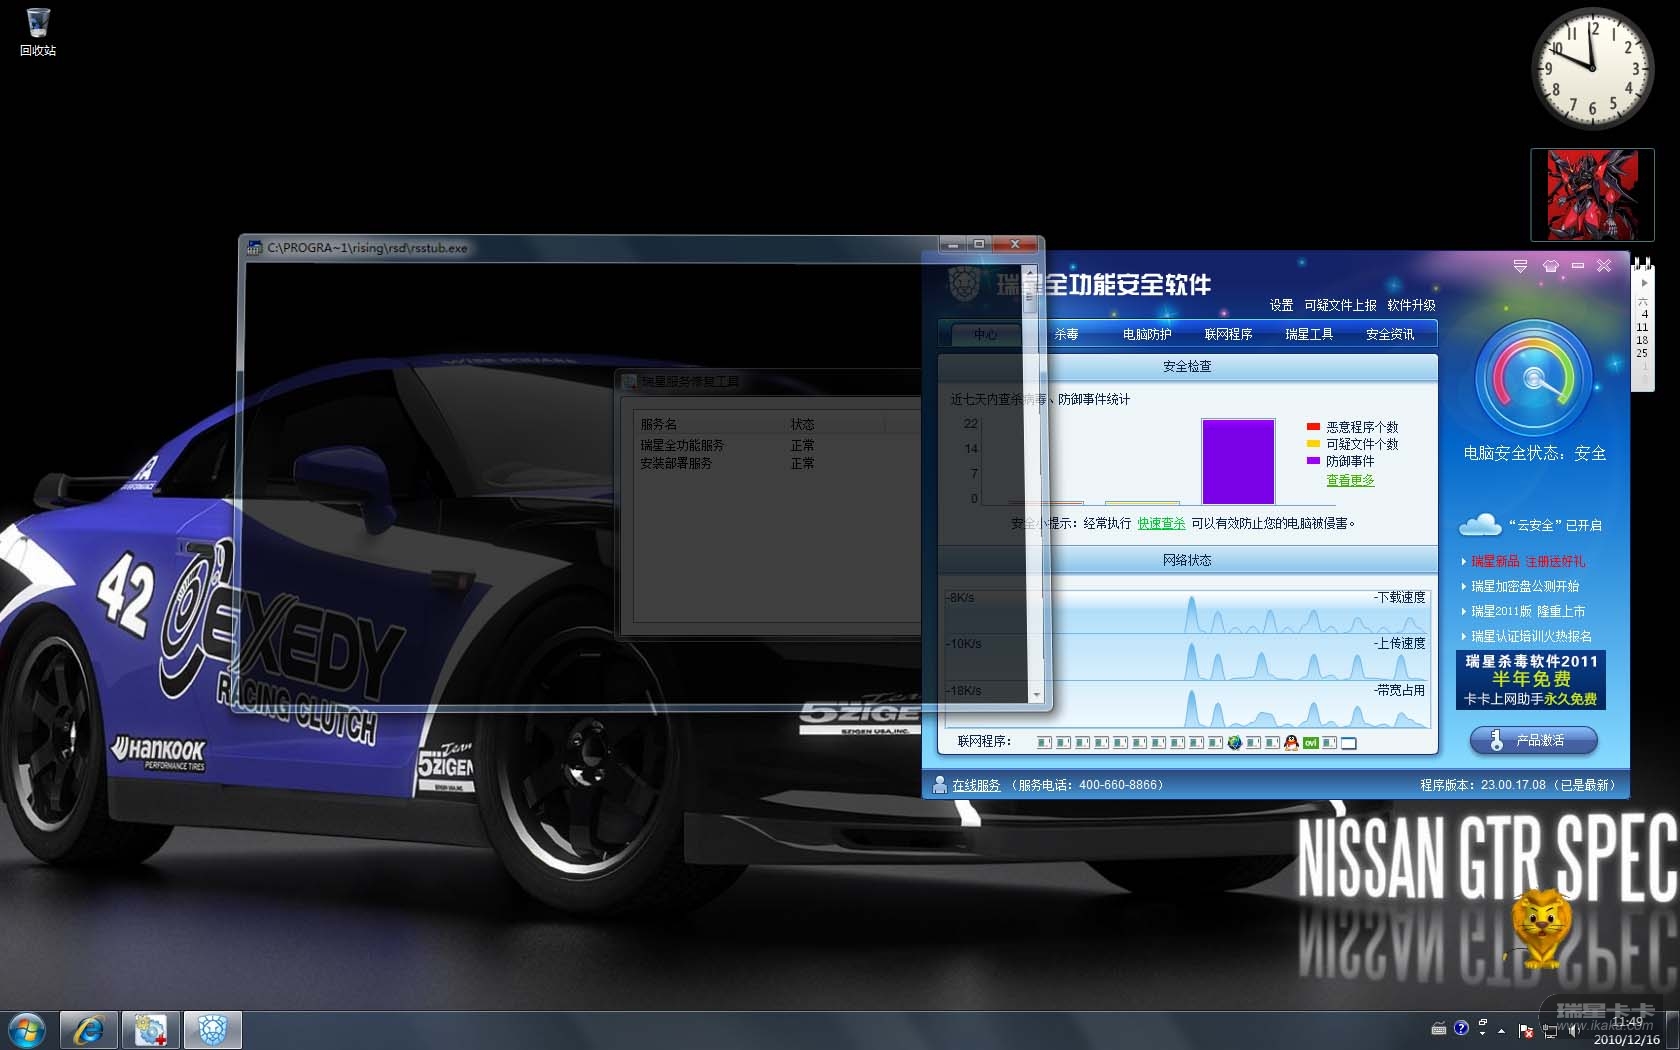Open the 杀毒 (antivirus) tab
The width and height of the screenshot is (1680, 1050).
point(1066,334)
